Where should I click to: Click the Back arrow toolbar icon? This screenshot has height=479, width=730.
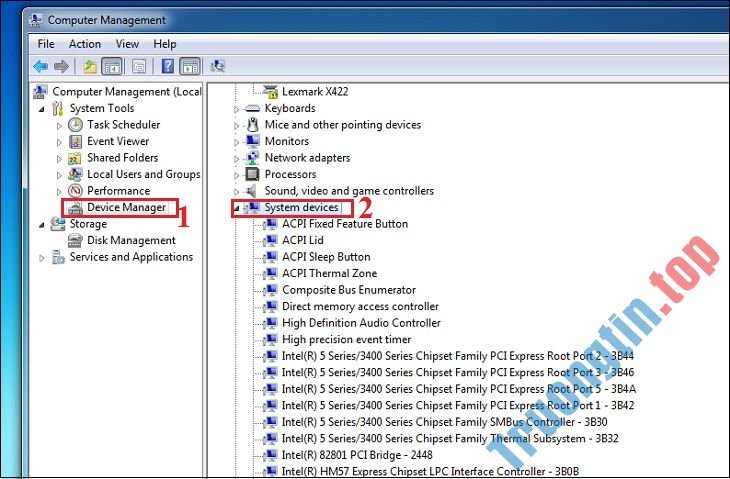click(x=40, y=66)
